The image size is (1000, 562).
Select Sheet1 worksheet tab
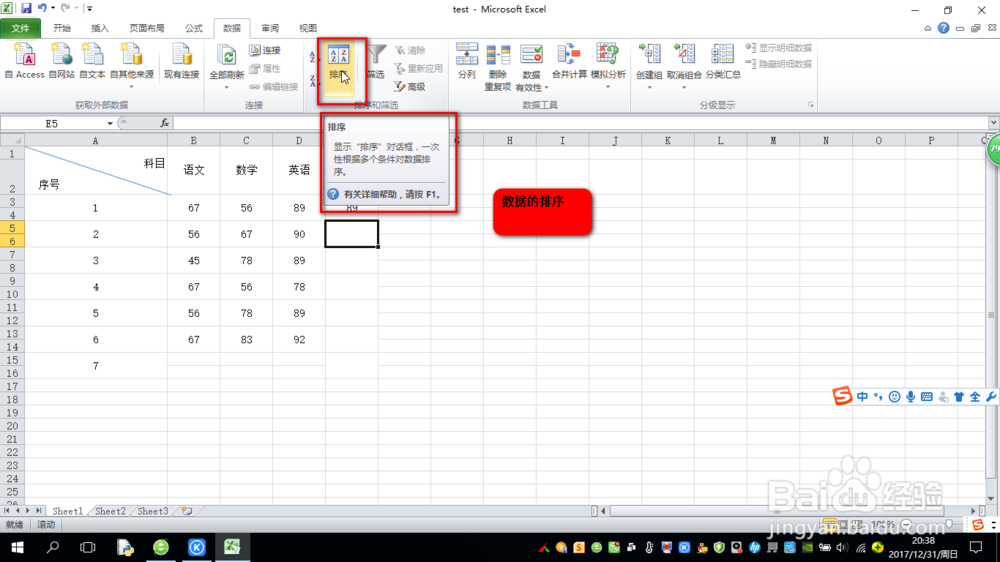point(67,511)
